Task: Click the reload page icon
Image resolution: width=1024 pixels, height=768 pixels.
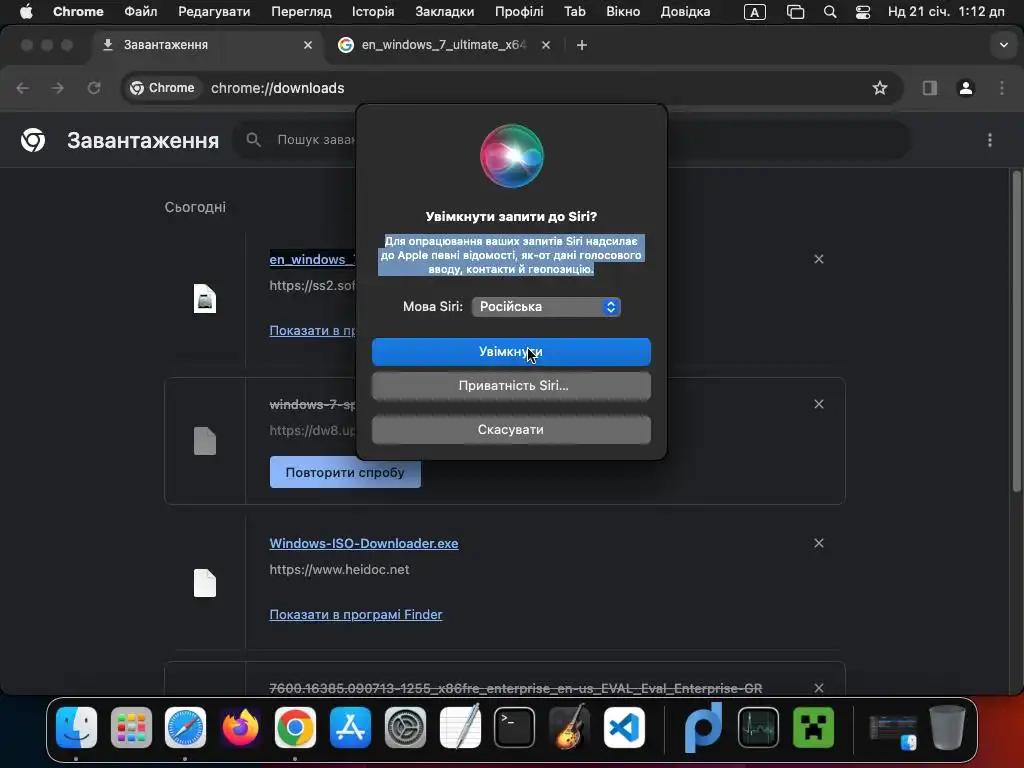Action: (94, 88)
